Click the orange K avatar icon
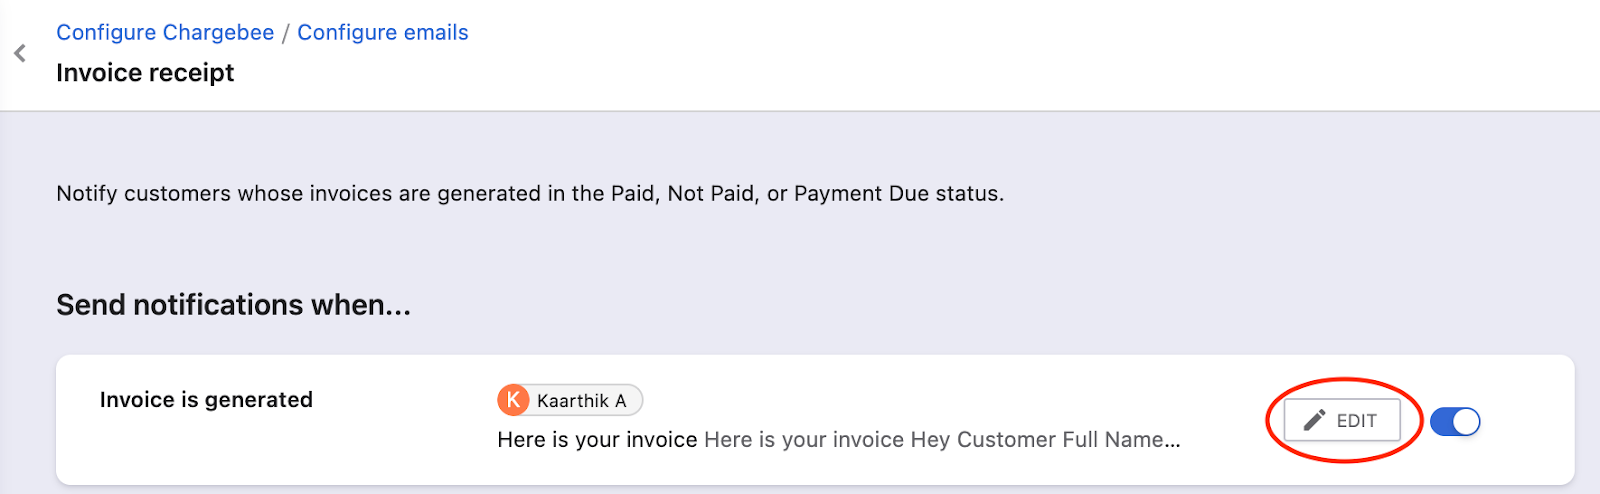This screenshot has height=494, width=1600. (x=513, y=401)
